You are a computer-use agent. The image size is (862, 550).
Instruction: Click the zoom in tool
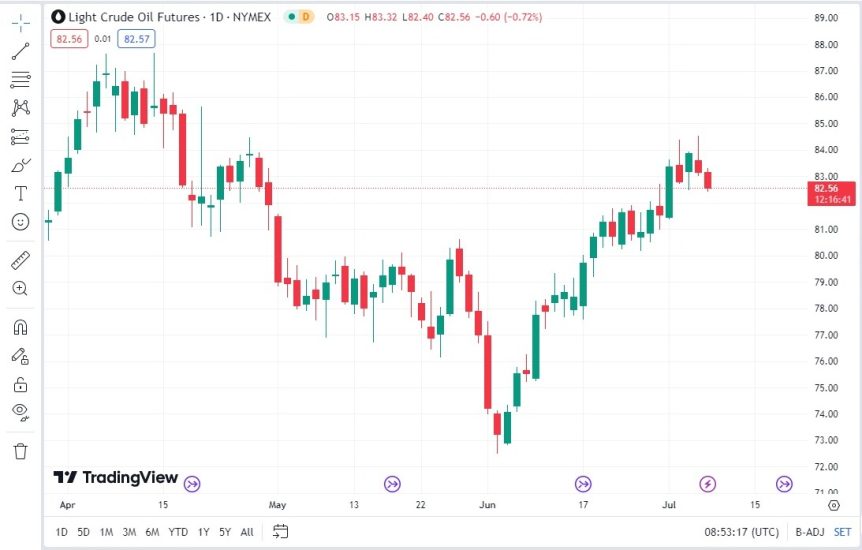20,289
